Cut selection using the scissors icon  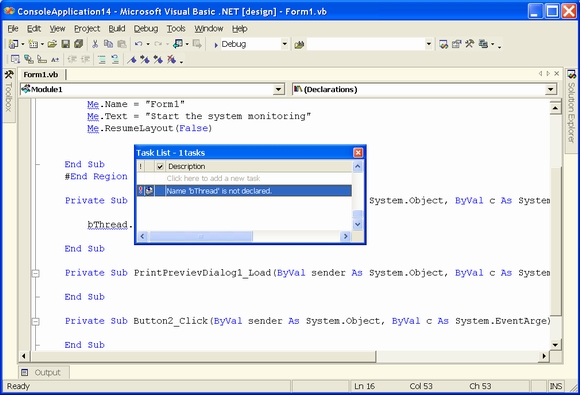pos(95,44)
